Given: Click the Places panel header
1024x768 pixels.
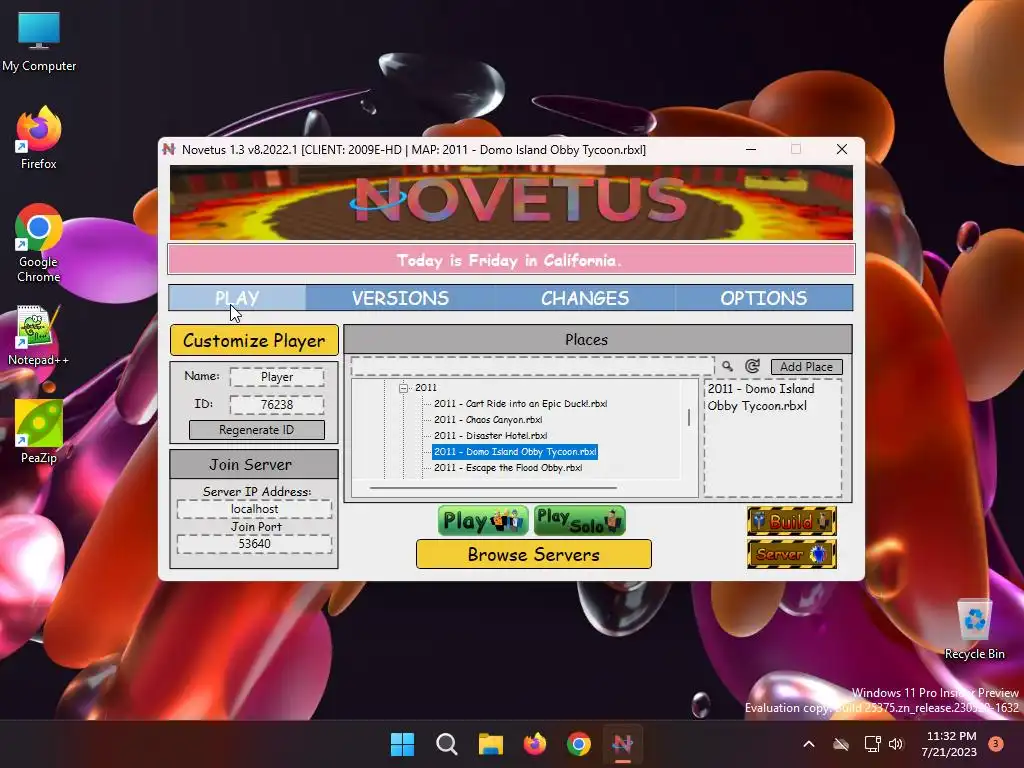Looking at the screenshot, I should 598,340.
